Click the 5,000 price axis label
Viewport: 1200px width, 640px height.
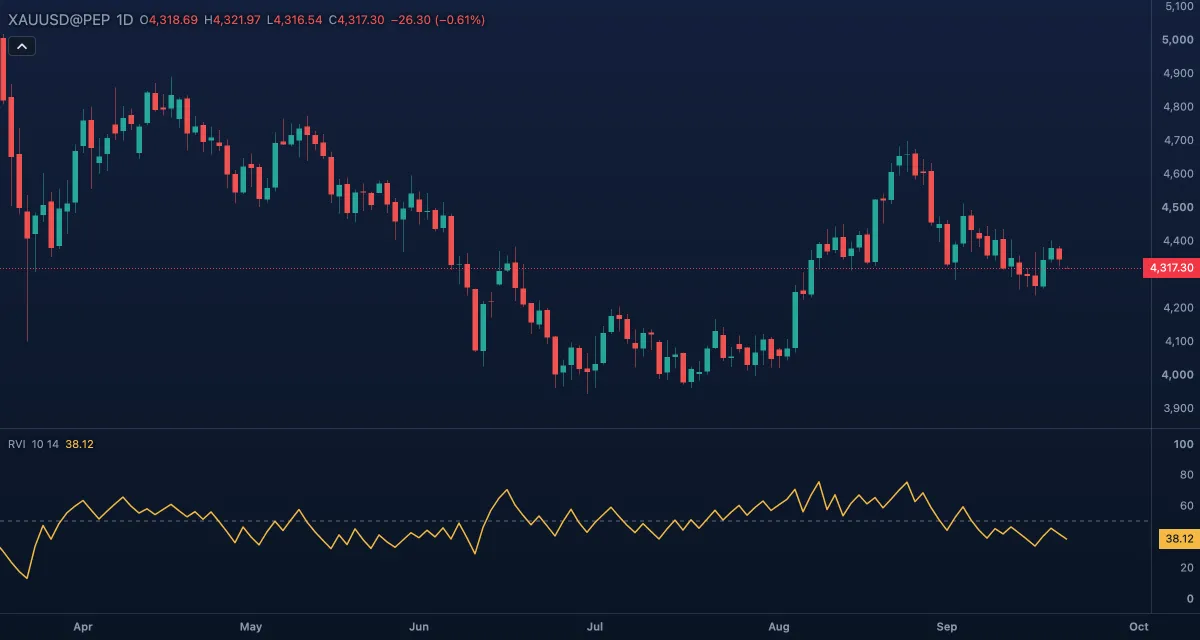(x=1180, y=40)
